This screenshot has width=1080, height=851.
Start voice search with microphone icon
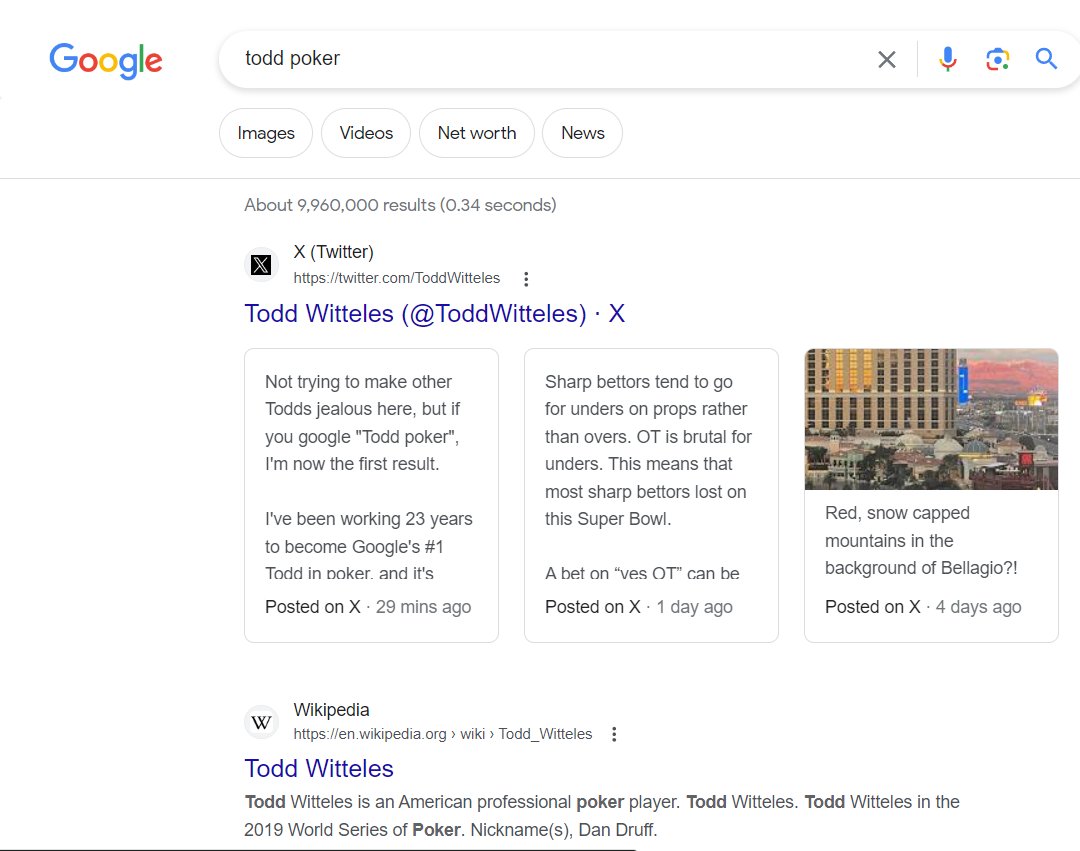click(x=948, y=59)
